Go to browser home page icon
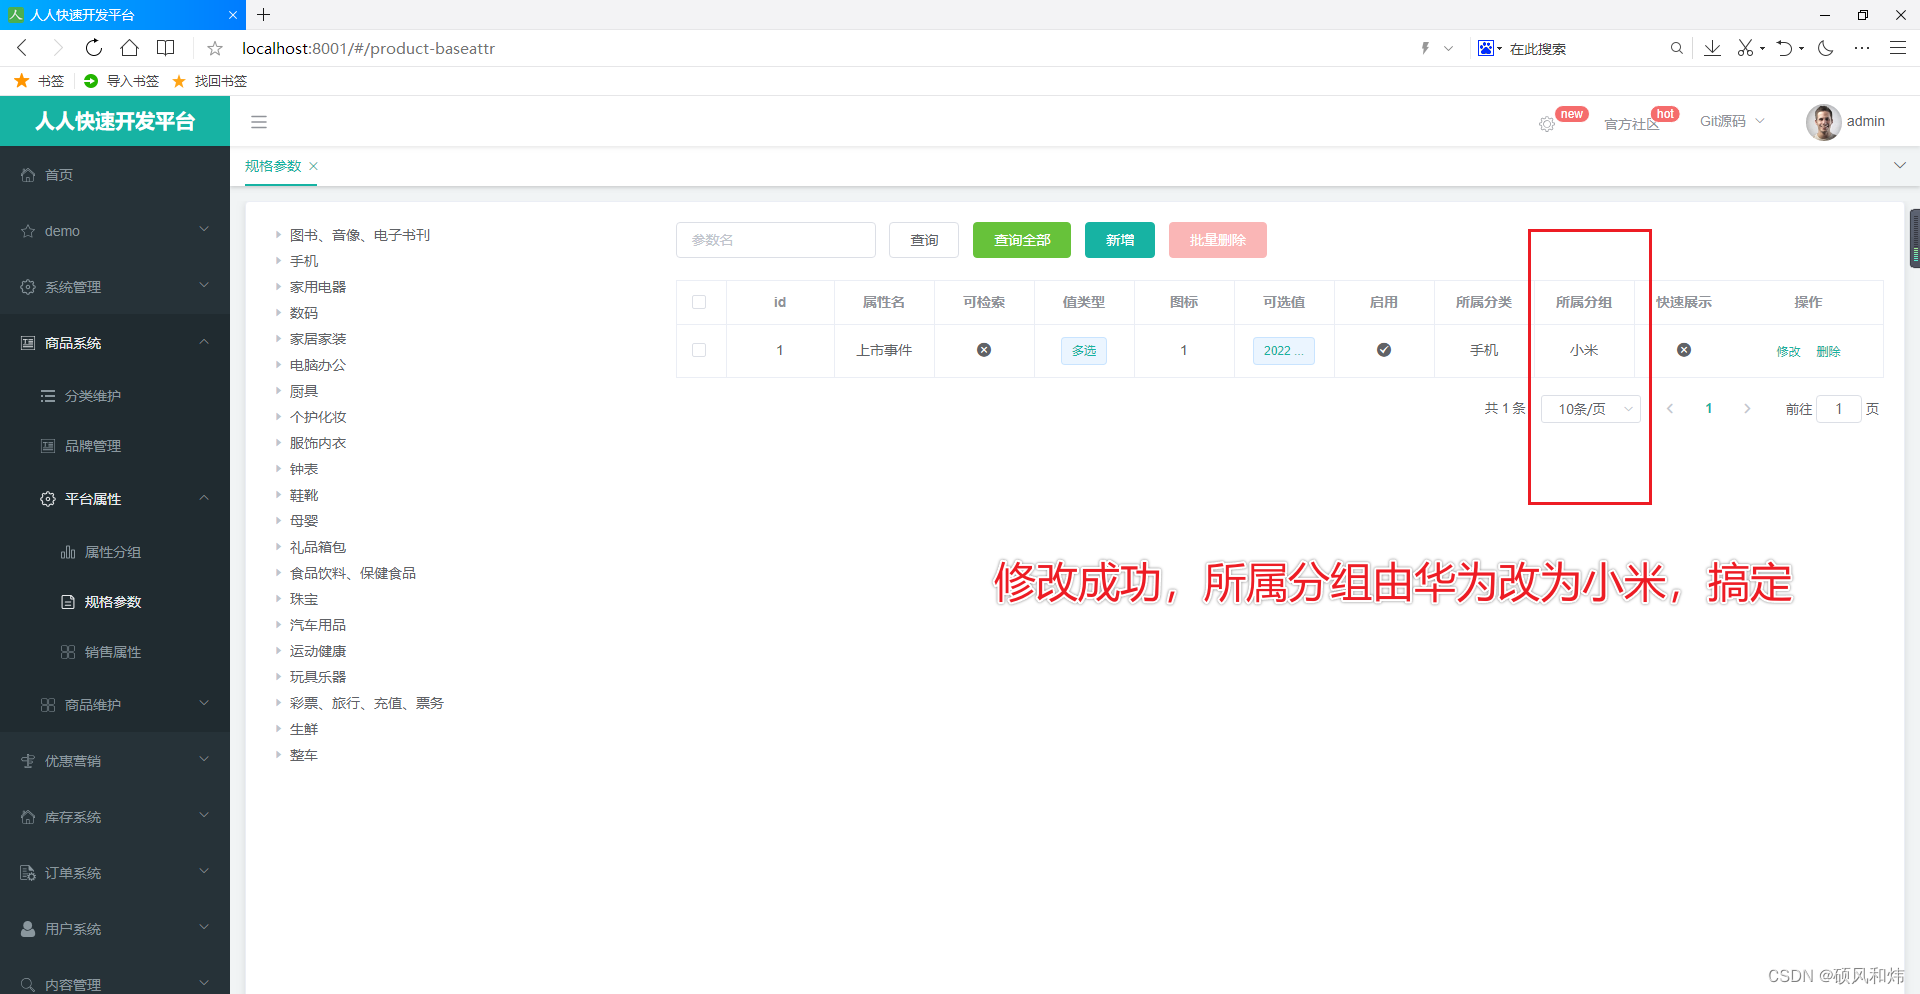Screen dimensions: 1920x994 tap(129, 48)
